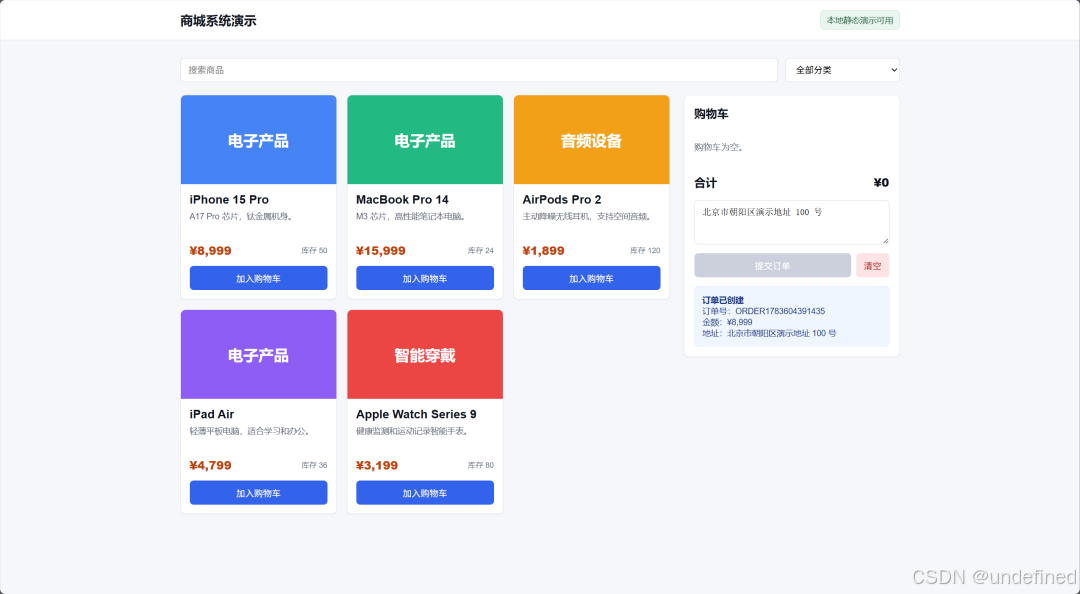Click the 购物车为空 empty cart message
This screenshot has width=1080, height=594.
[x=719, y=147]
